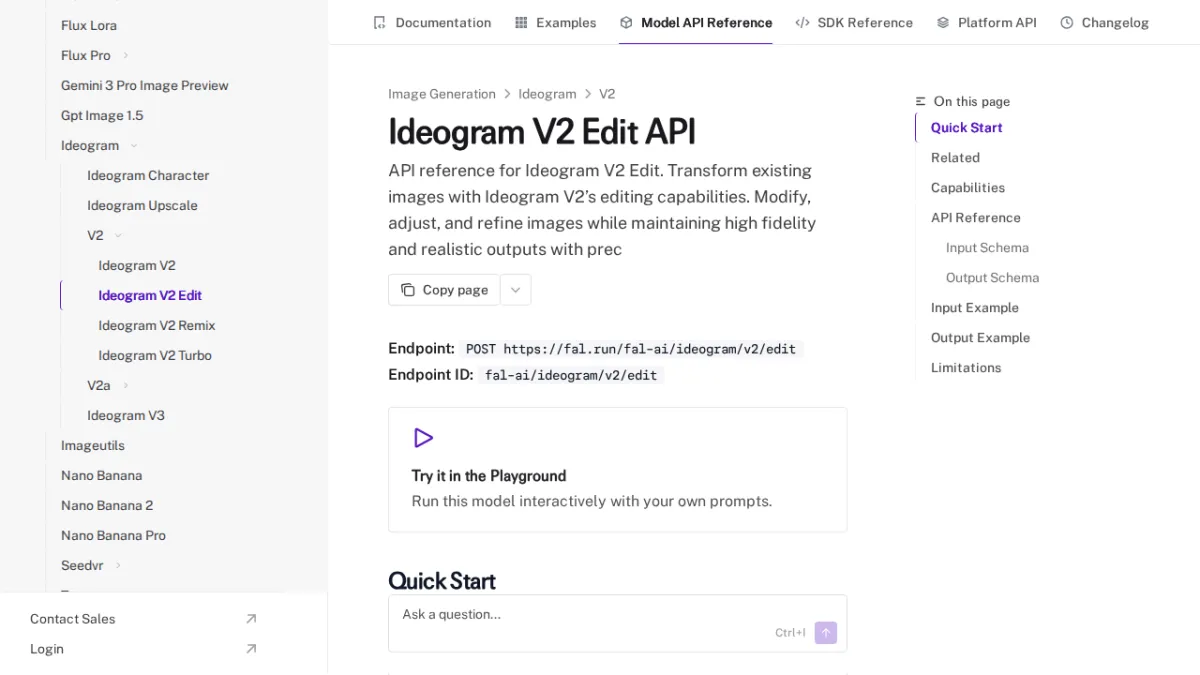Jump to Output Example section
This screenshot has width=1200, height=675.
click(980, 337)
